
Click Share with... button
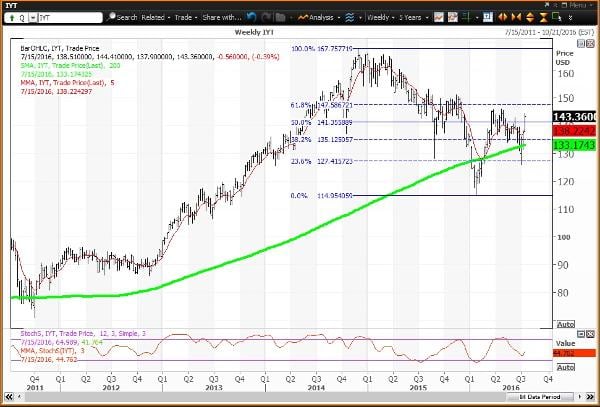click(222, 18)
